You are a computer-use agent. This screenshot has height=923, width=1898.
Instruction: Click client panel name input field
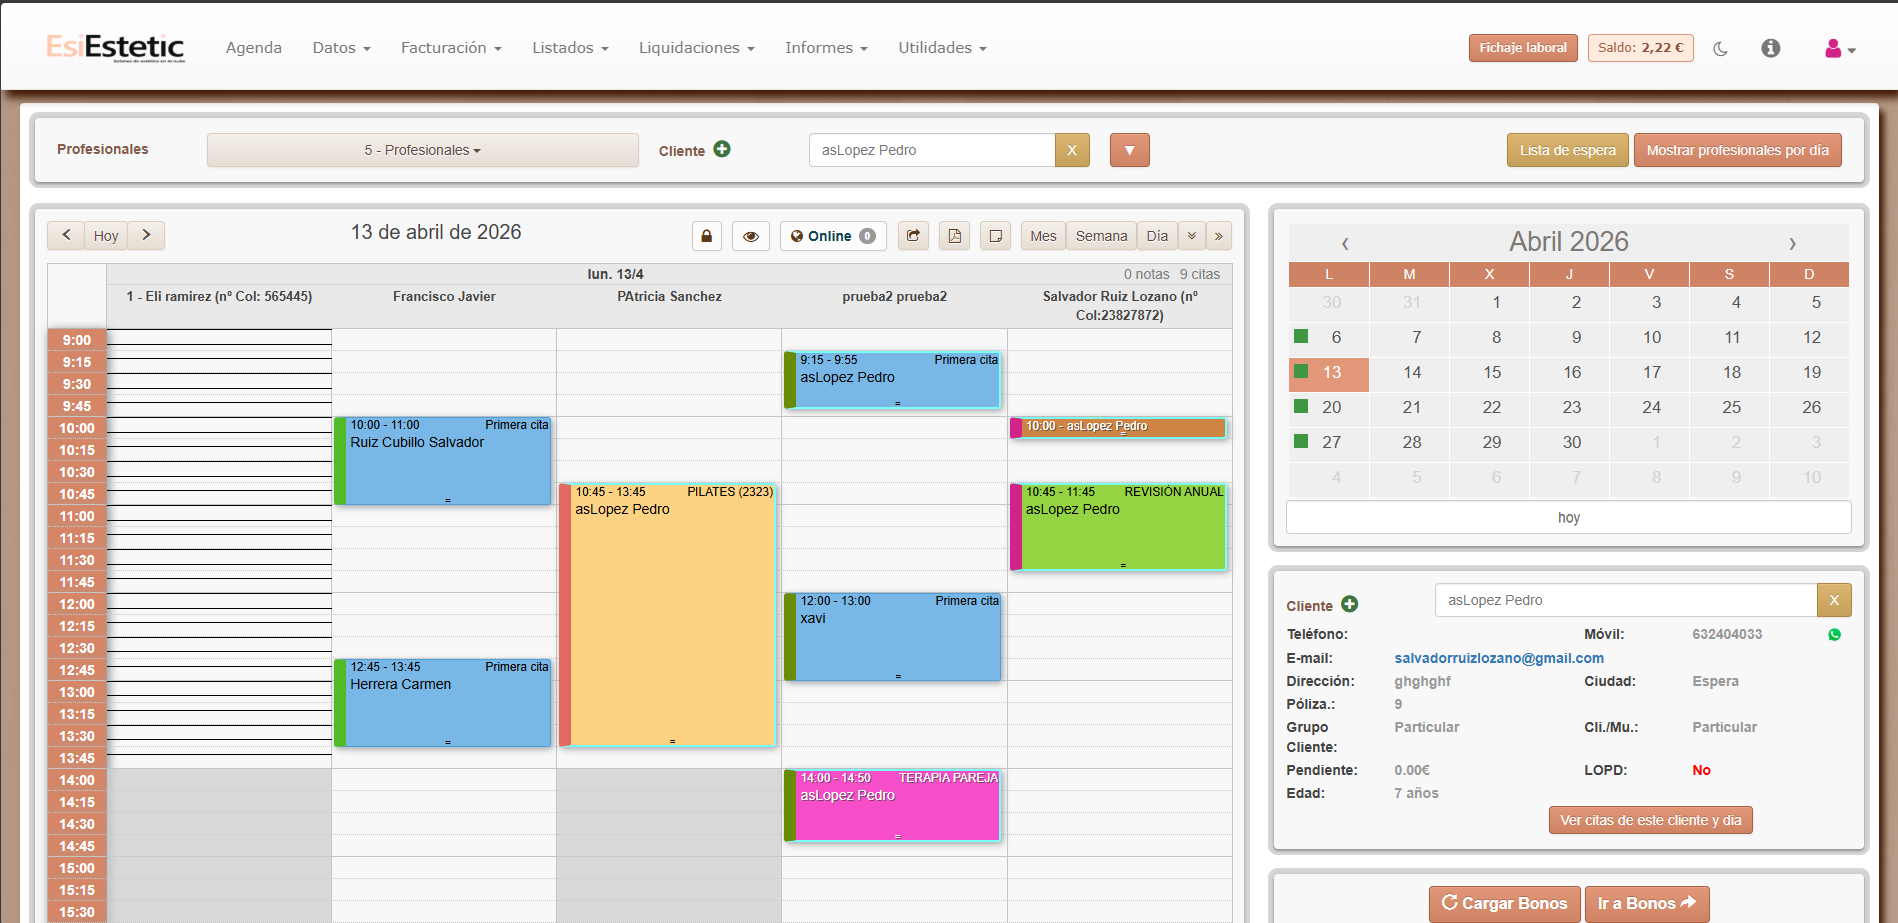pyautogui.click(x=1625, y=600)
